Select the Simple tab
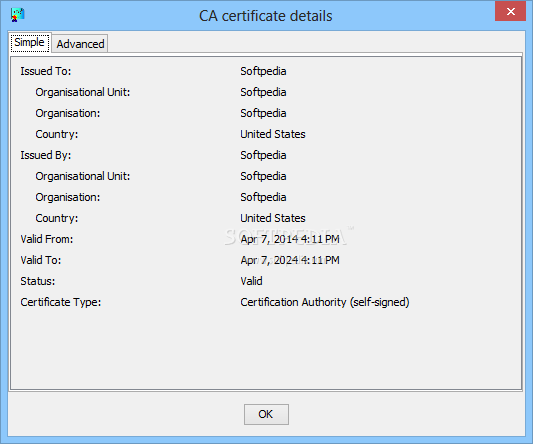This screenshot has height=444, width=533. coord(30,42)
